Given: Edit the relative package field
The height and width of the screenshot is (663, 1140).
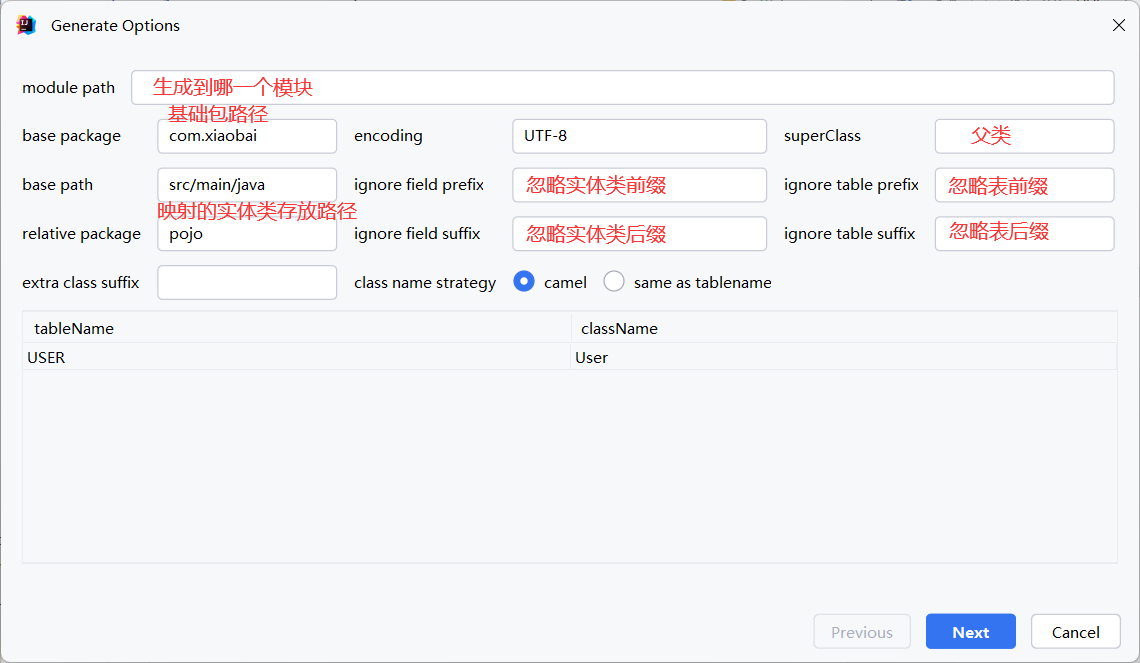Looking at the screenshot, I should 246,234.
